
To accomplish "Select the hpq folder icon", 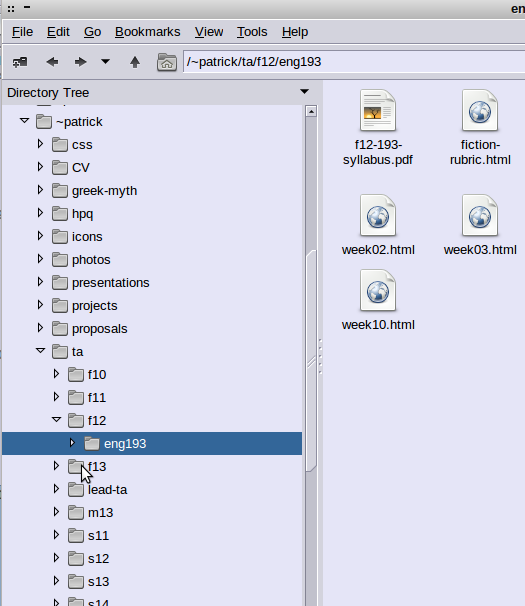I will (60, 213).
